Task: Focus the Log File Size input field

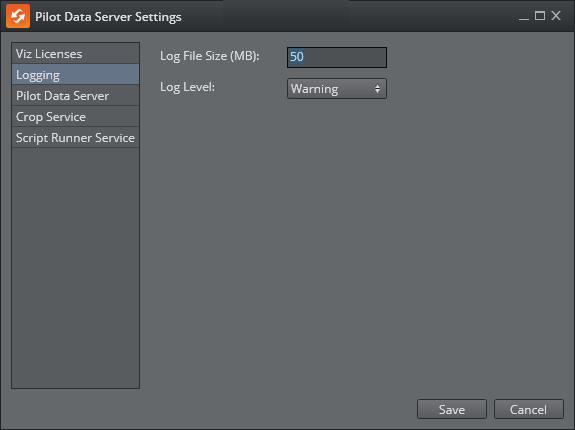Action: [337, 57]
